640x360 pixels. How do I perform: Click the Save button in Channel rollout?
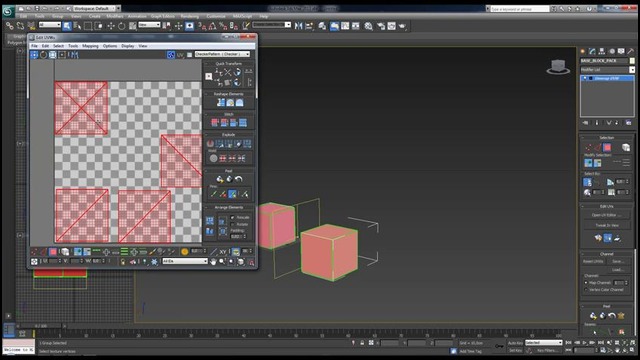(x=618, y=261)
